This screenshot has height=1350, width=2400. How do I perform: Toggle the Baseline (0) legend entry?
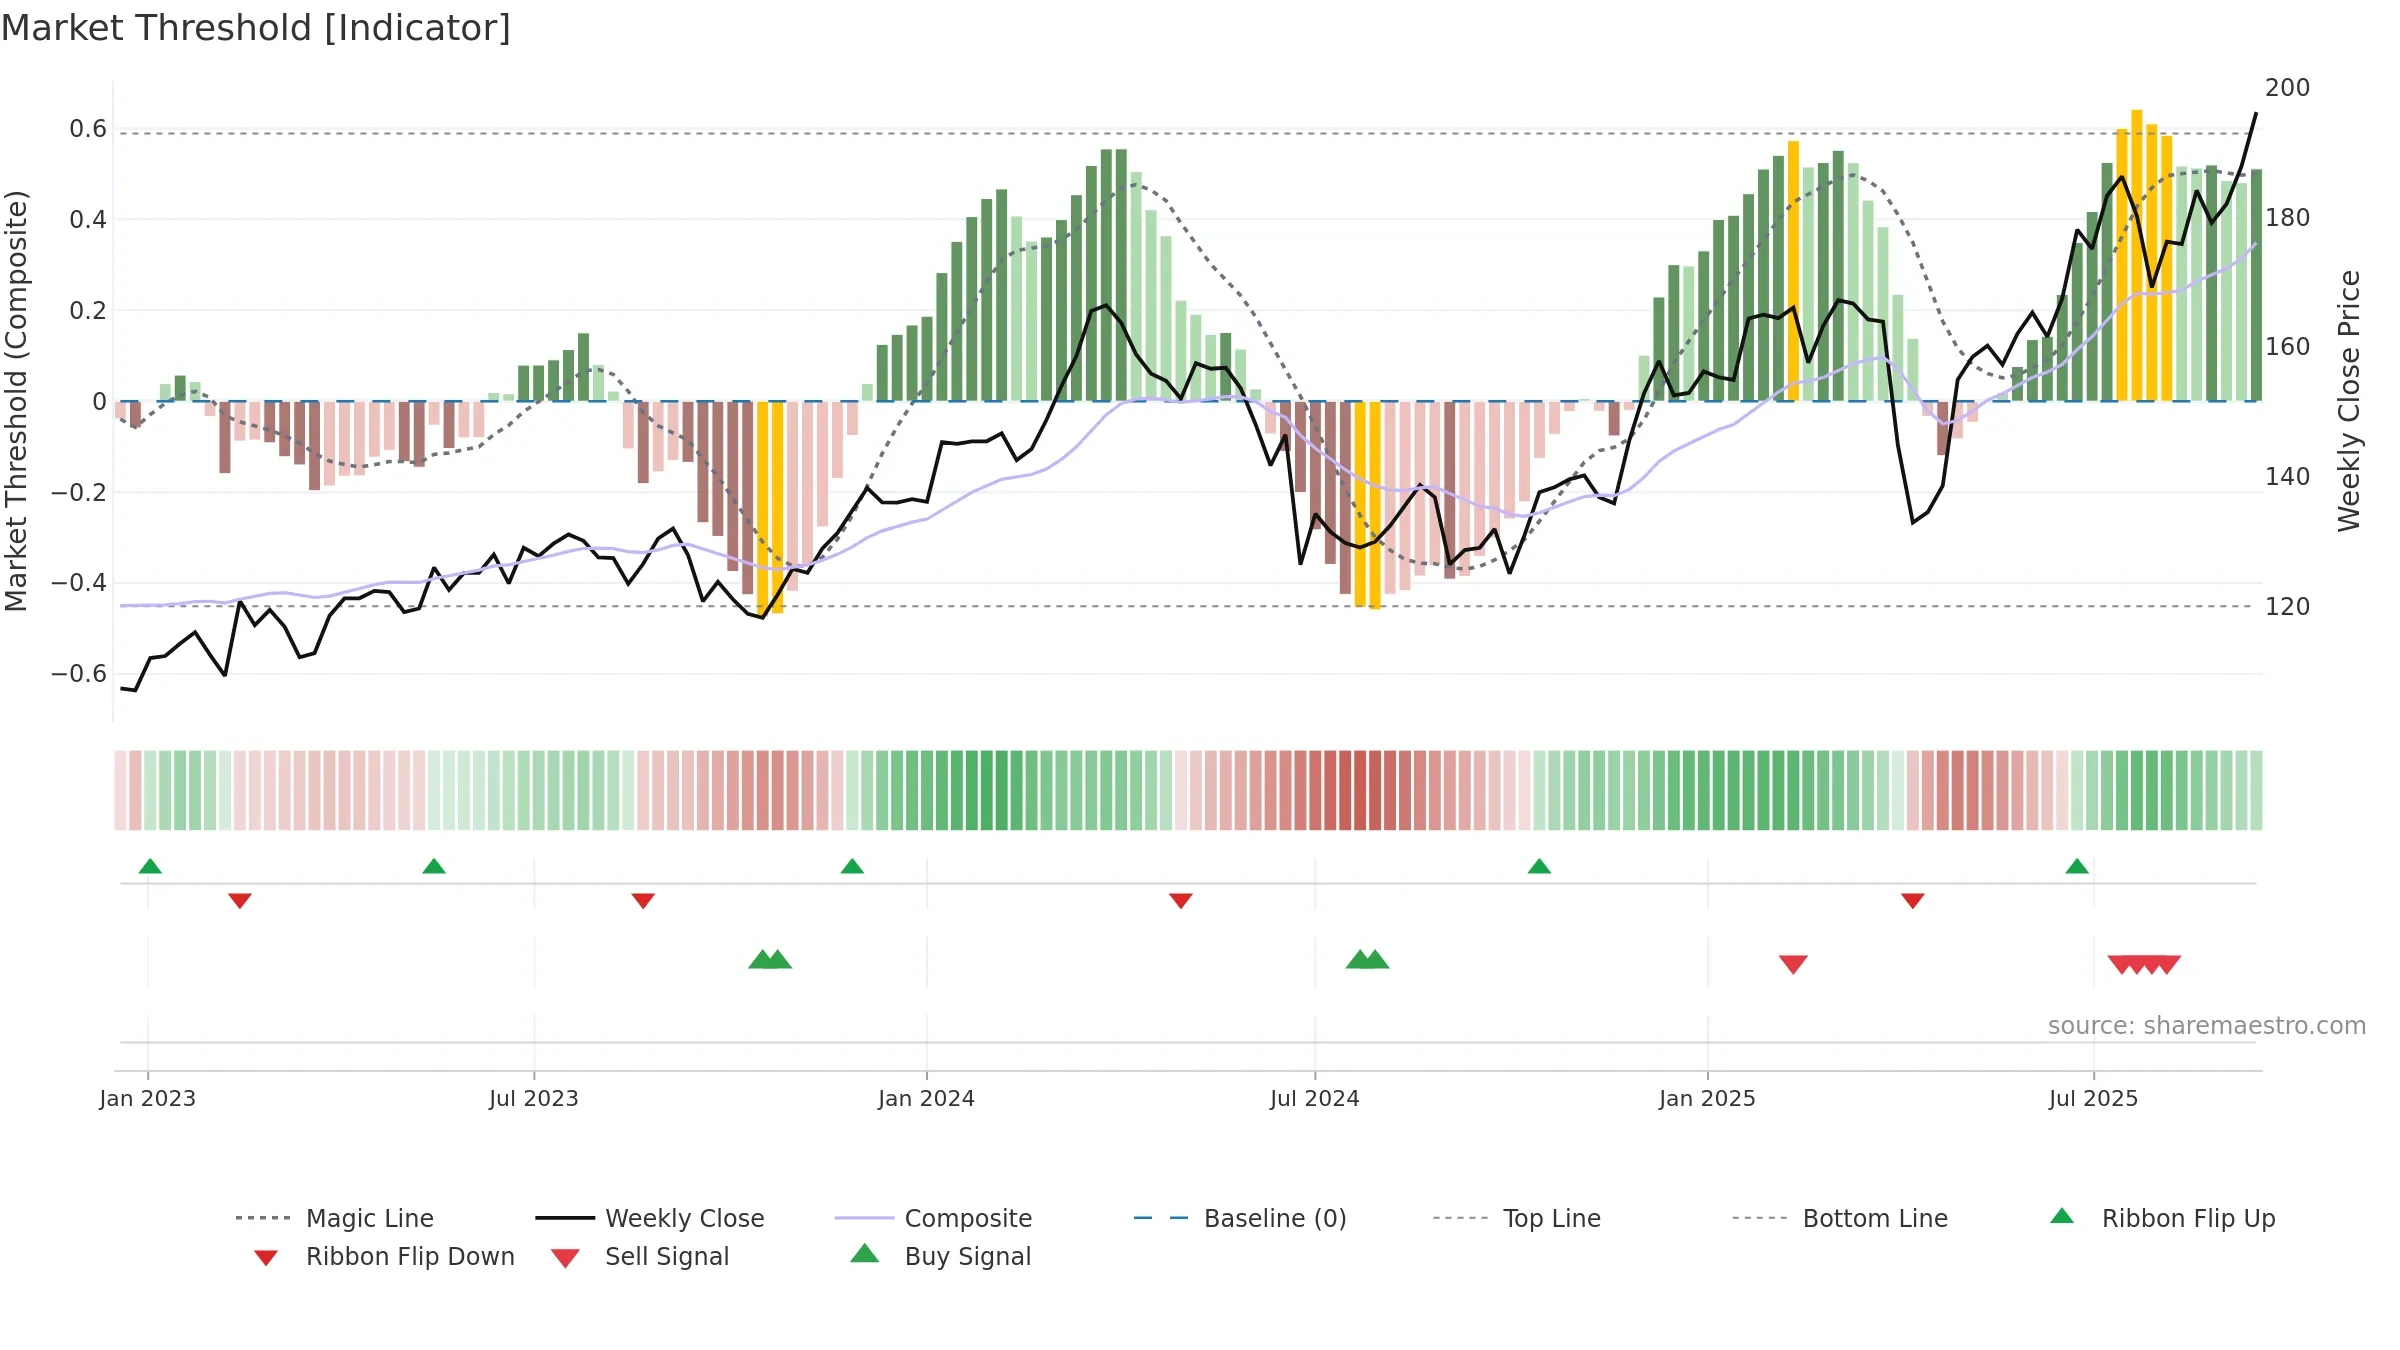1240,1218
